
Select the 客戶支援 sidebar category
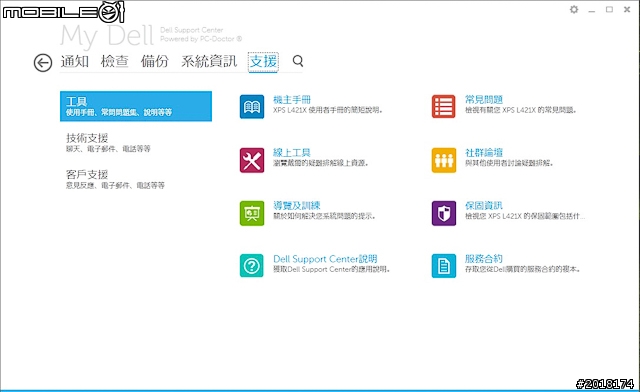pyautogui.click(x=136, y=179)
